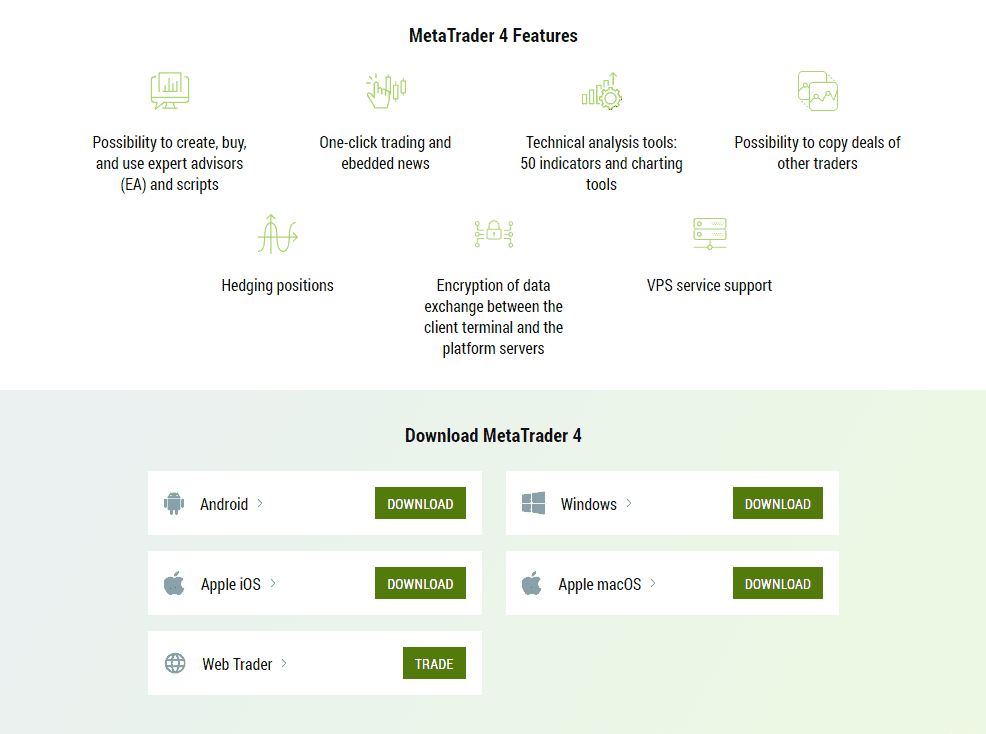This screenshot has width=986, height=734.
Task: Open the Android platform link
Action: (224, 504)
